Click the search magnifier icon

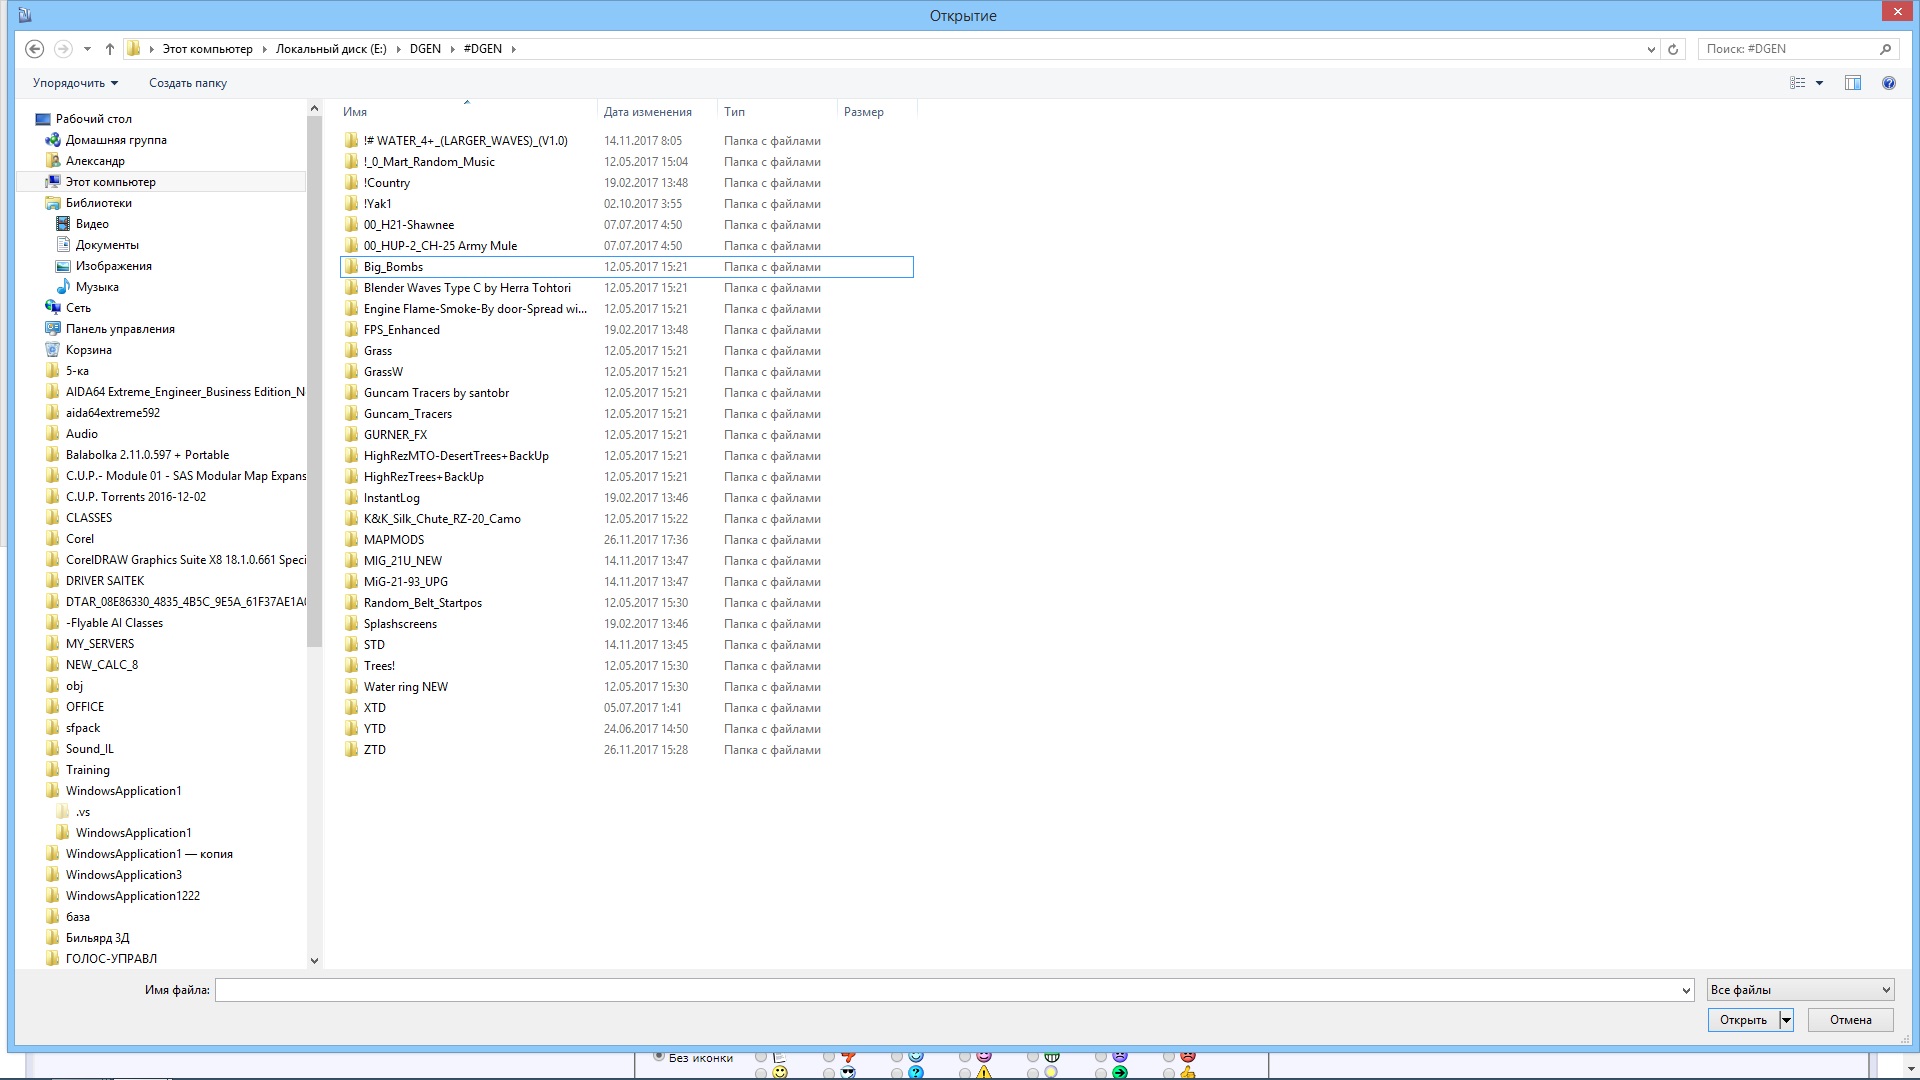coord(1885,49)
